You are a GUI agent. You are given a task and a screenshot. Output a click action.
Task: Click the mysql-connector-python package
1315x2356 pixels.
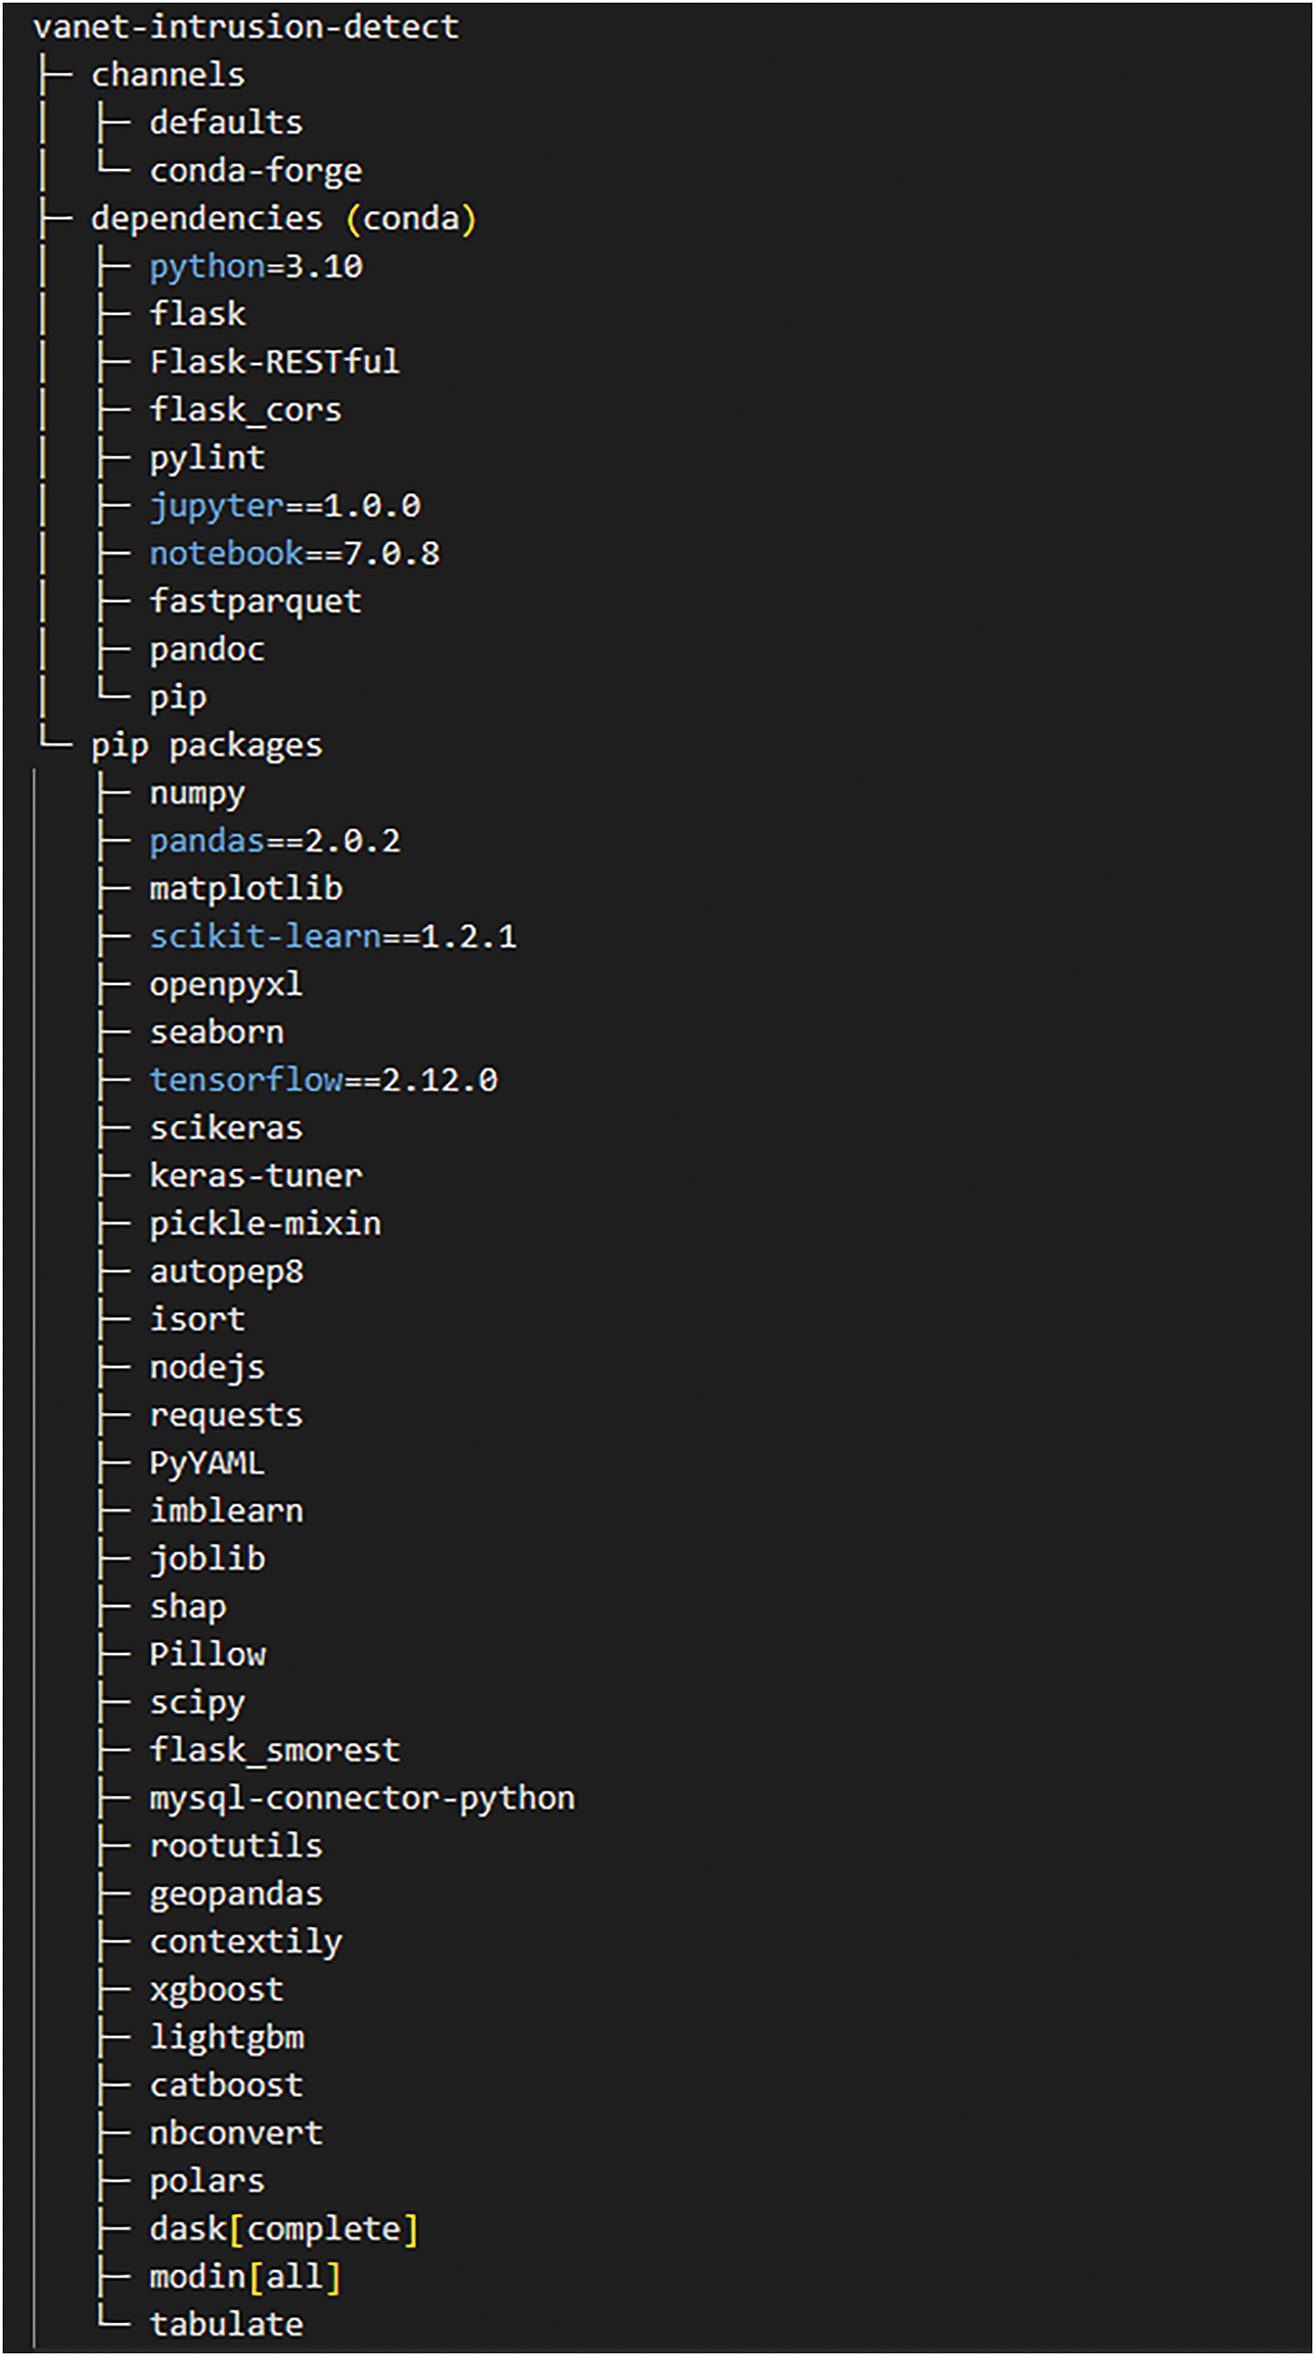[x=362, y=1798]
